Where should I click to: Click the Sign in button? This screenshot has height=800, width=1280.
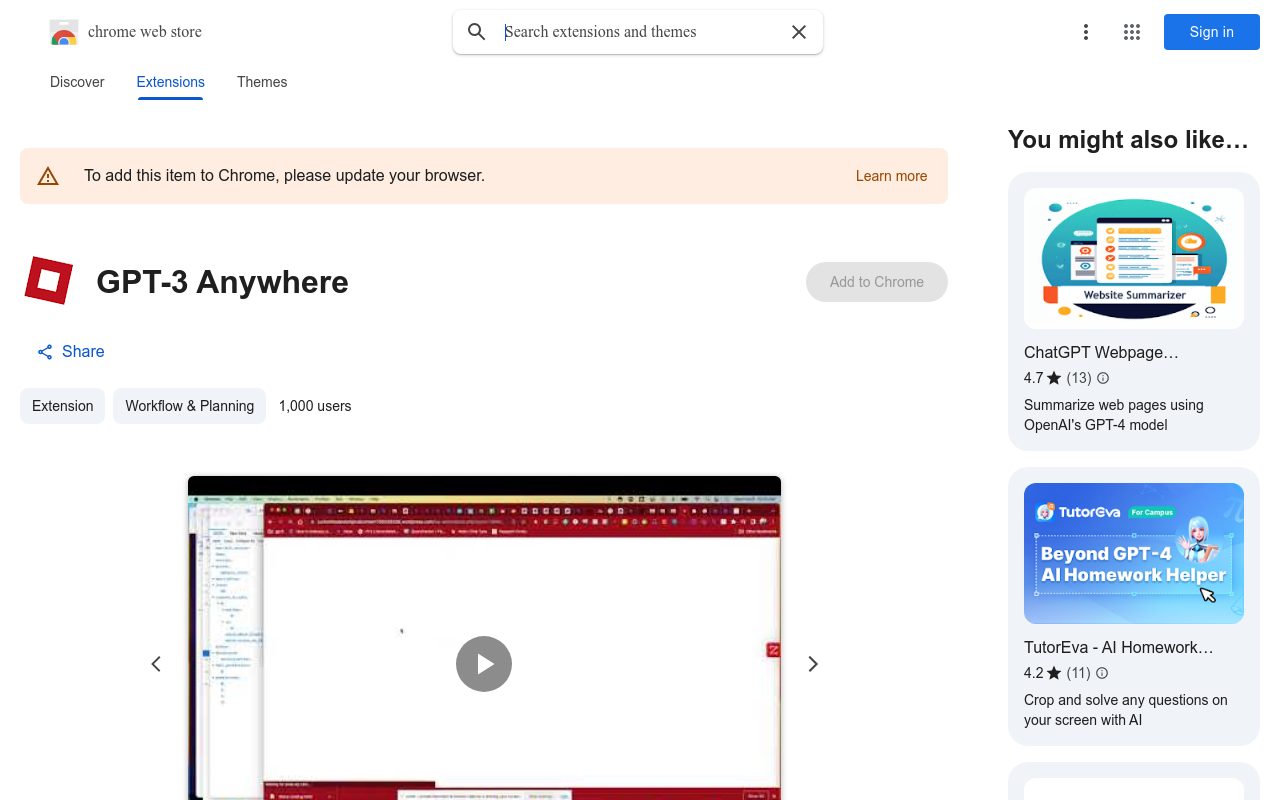point(1212,32)
